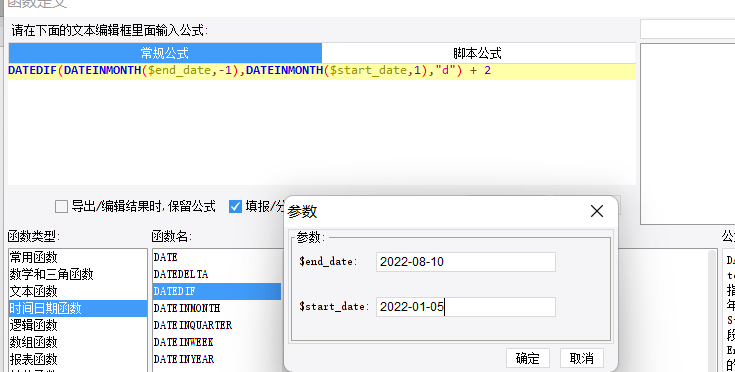Screen dimensions: 735x372
Task: Select 数组函数 function type
Action: pos(78,342)
